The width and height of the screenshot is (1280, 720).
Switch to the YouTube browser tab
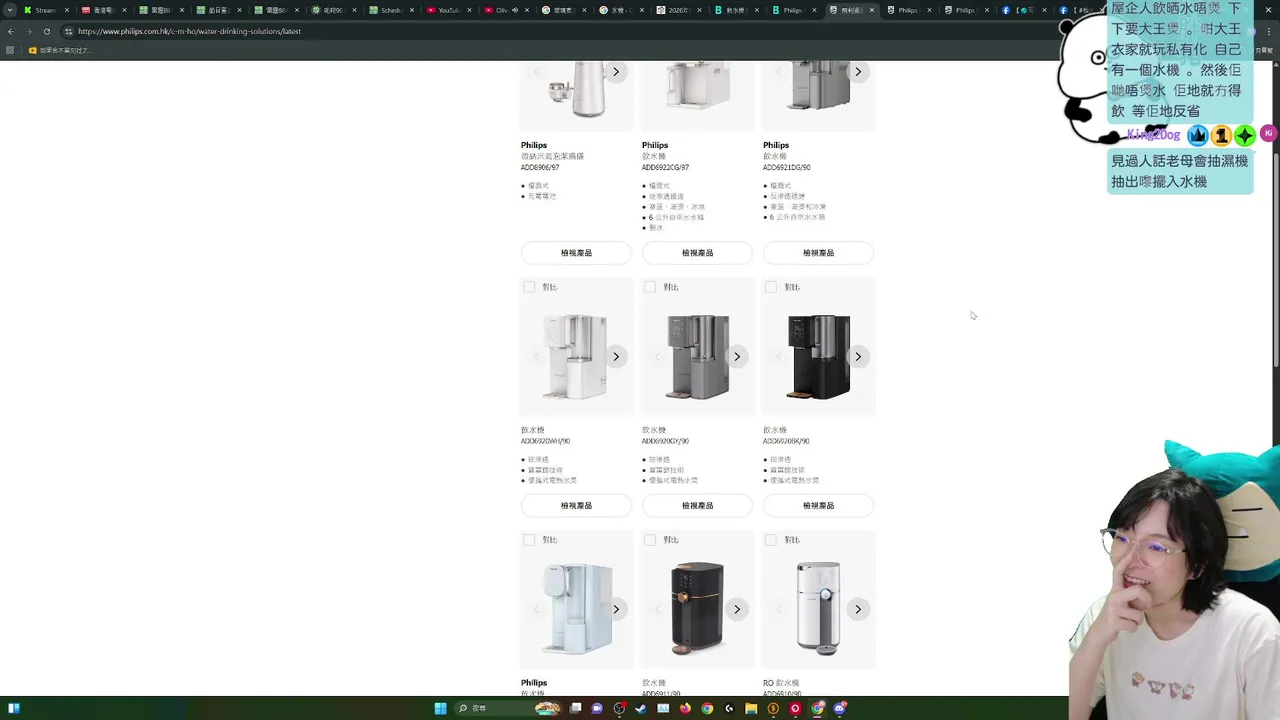tap(447, 10)
